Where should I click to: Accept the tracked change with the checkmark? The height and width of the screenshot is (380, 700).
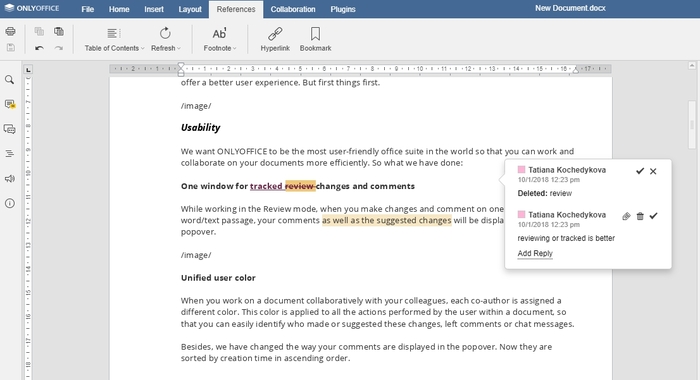640,171
